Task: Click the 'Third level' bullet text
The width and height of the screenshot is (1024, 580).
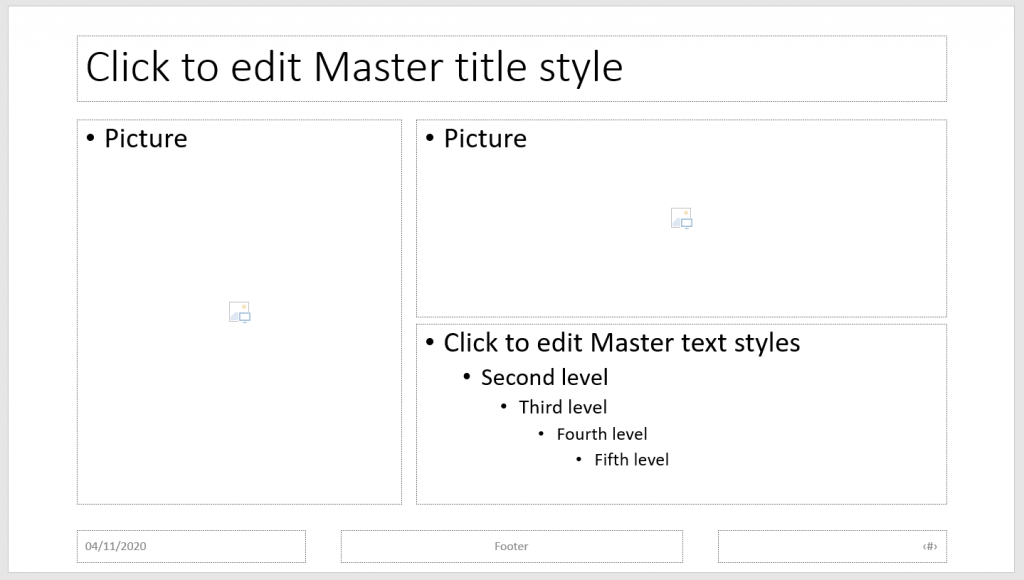Action: [563, 407]
